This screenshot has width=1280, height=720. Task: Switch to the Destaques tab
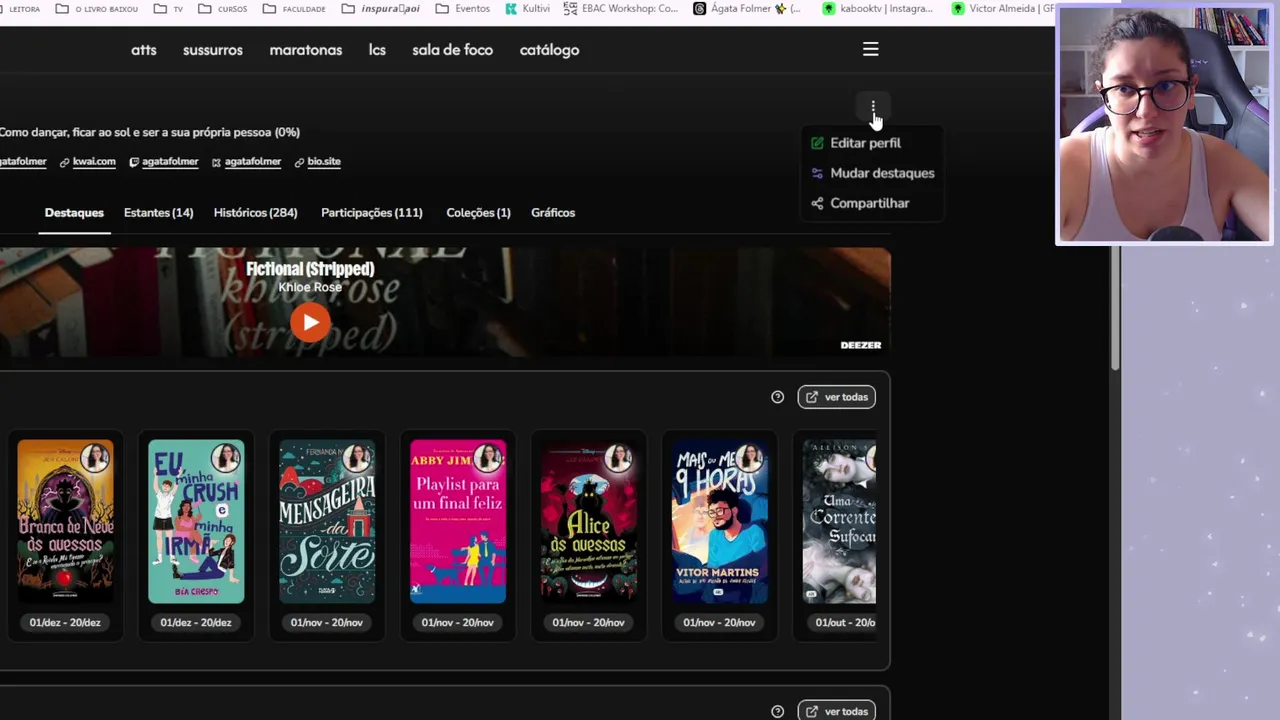74,213
